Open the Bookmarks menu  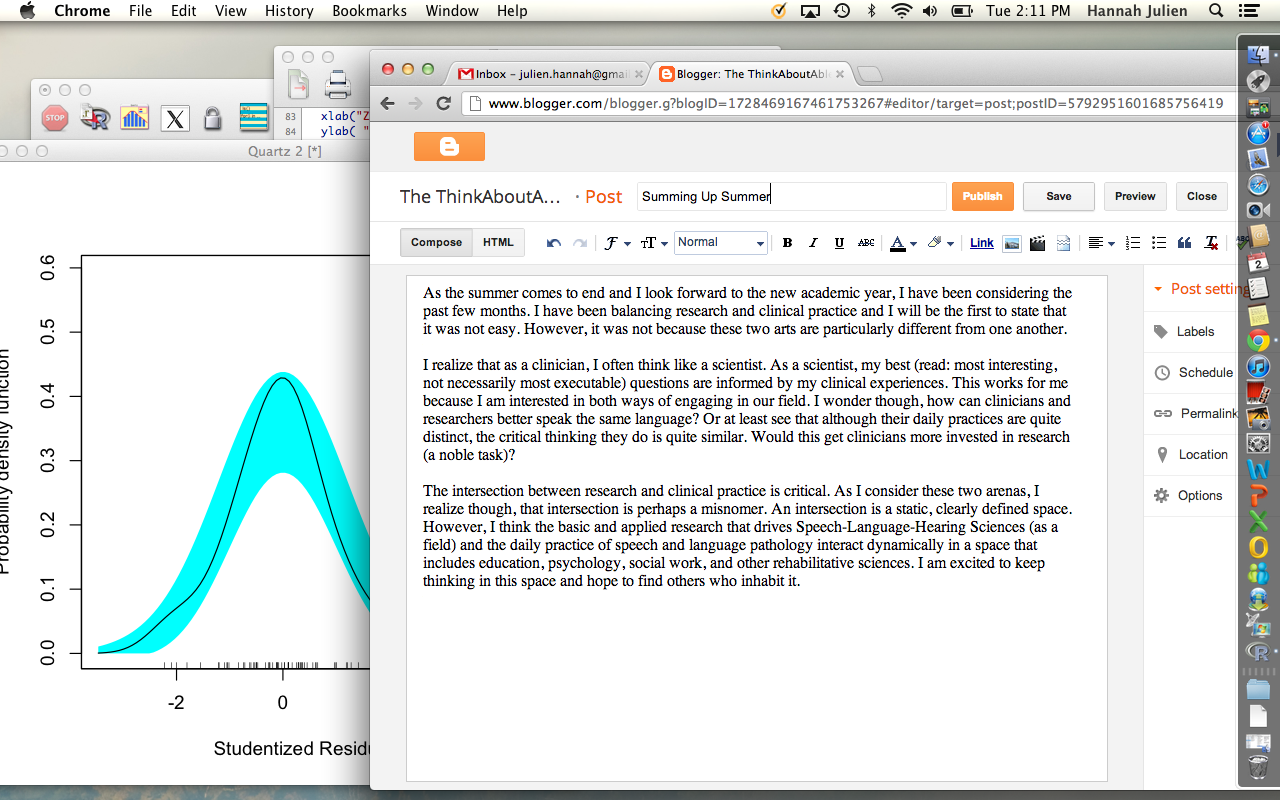(369, 11)
